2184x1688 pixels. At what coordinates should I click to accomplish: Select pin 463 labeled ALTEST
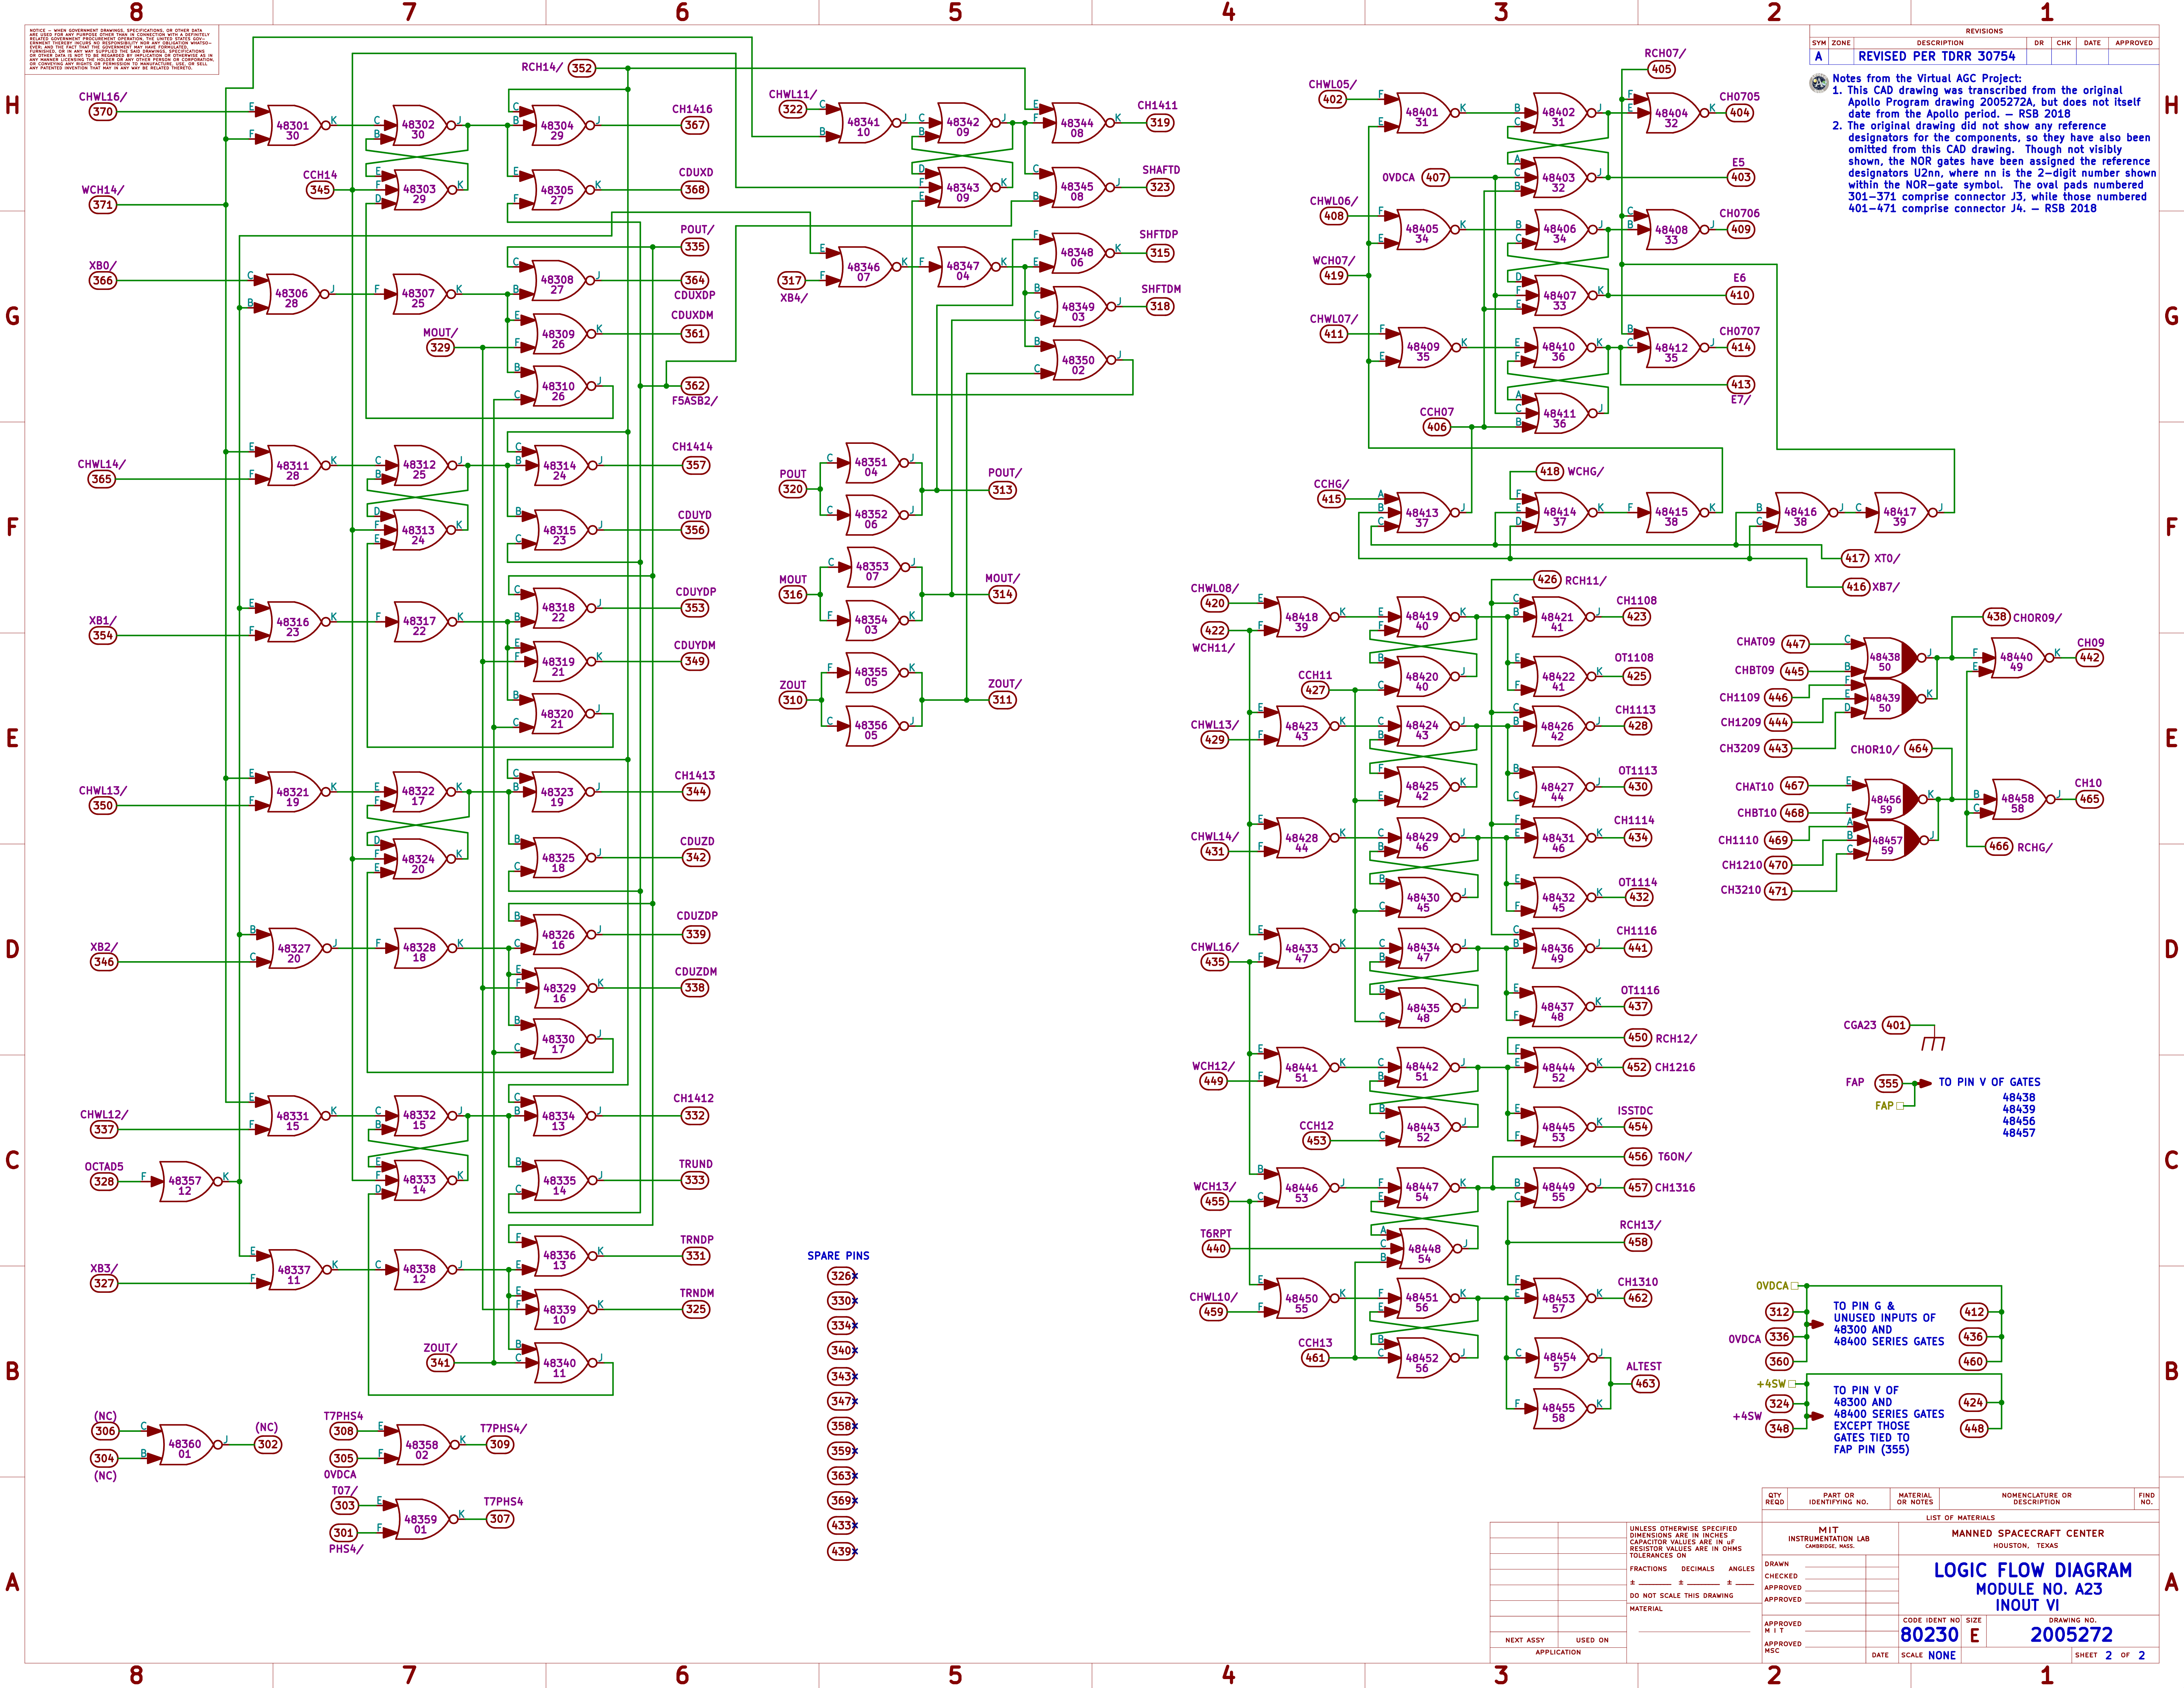tap(1645, 1384)
